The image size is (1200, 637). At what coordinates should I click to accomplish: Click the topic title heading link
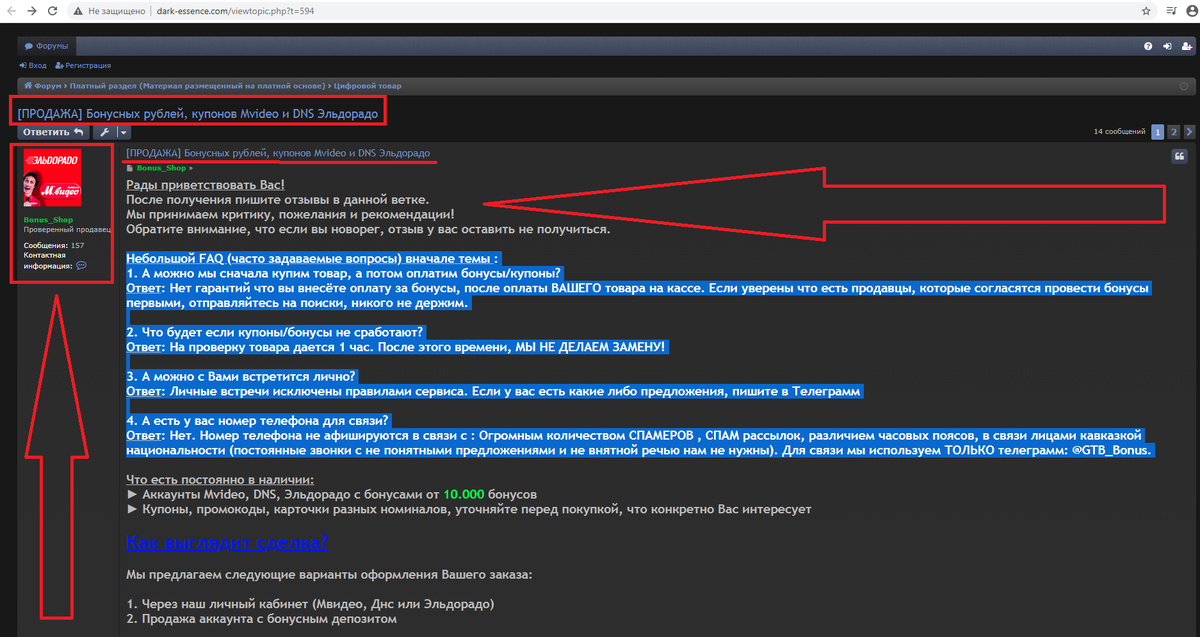[x=198, y=114]
